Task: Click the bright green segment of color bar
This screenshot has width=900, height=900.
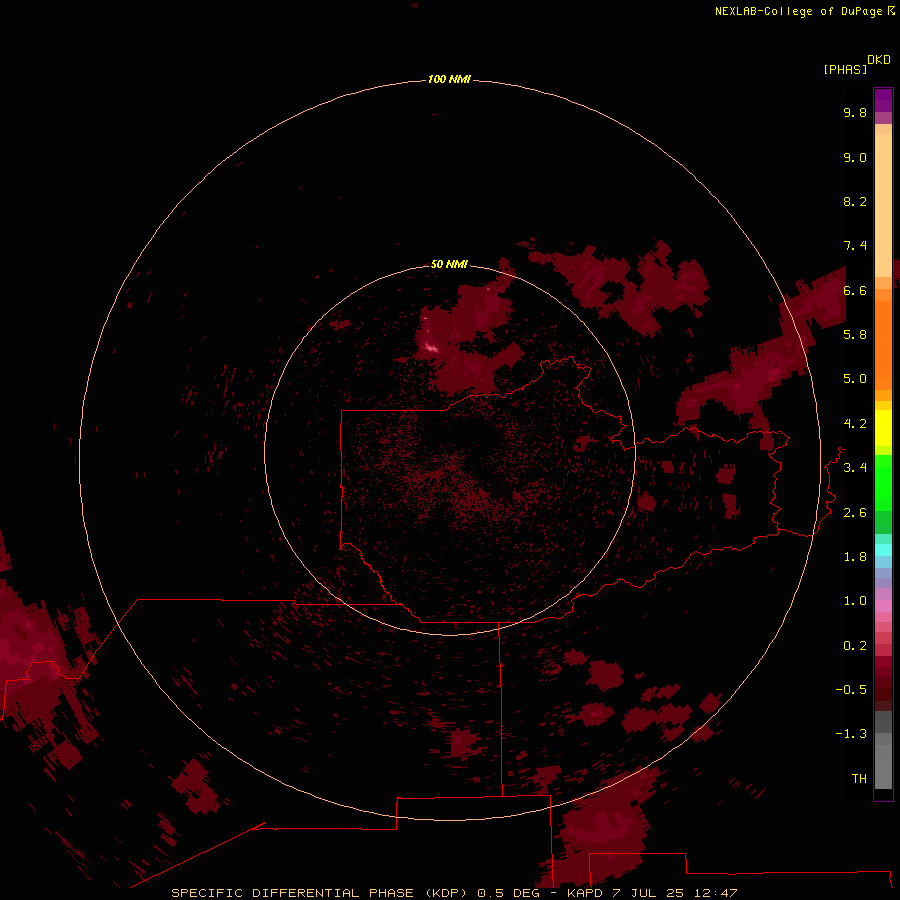Action: (x=883, y=482)
